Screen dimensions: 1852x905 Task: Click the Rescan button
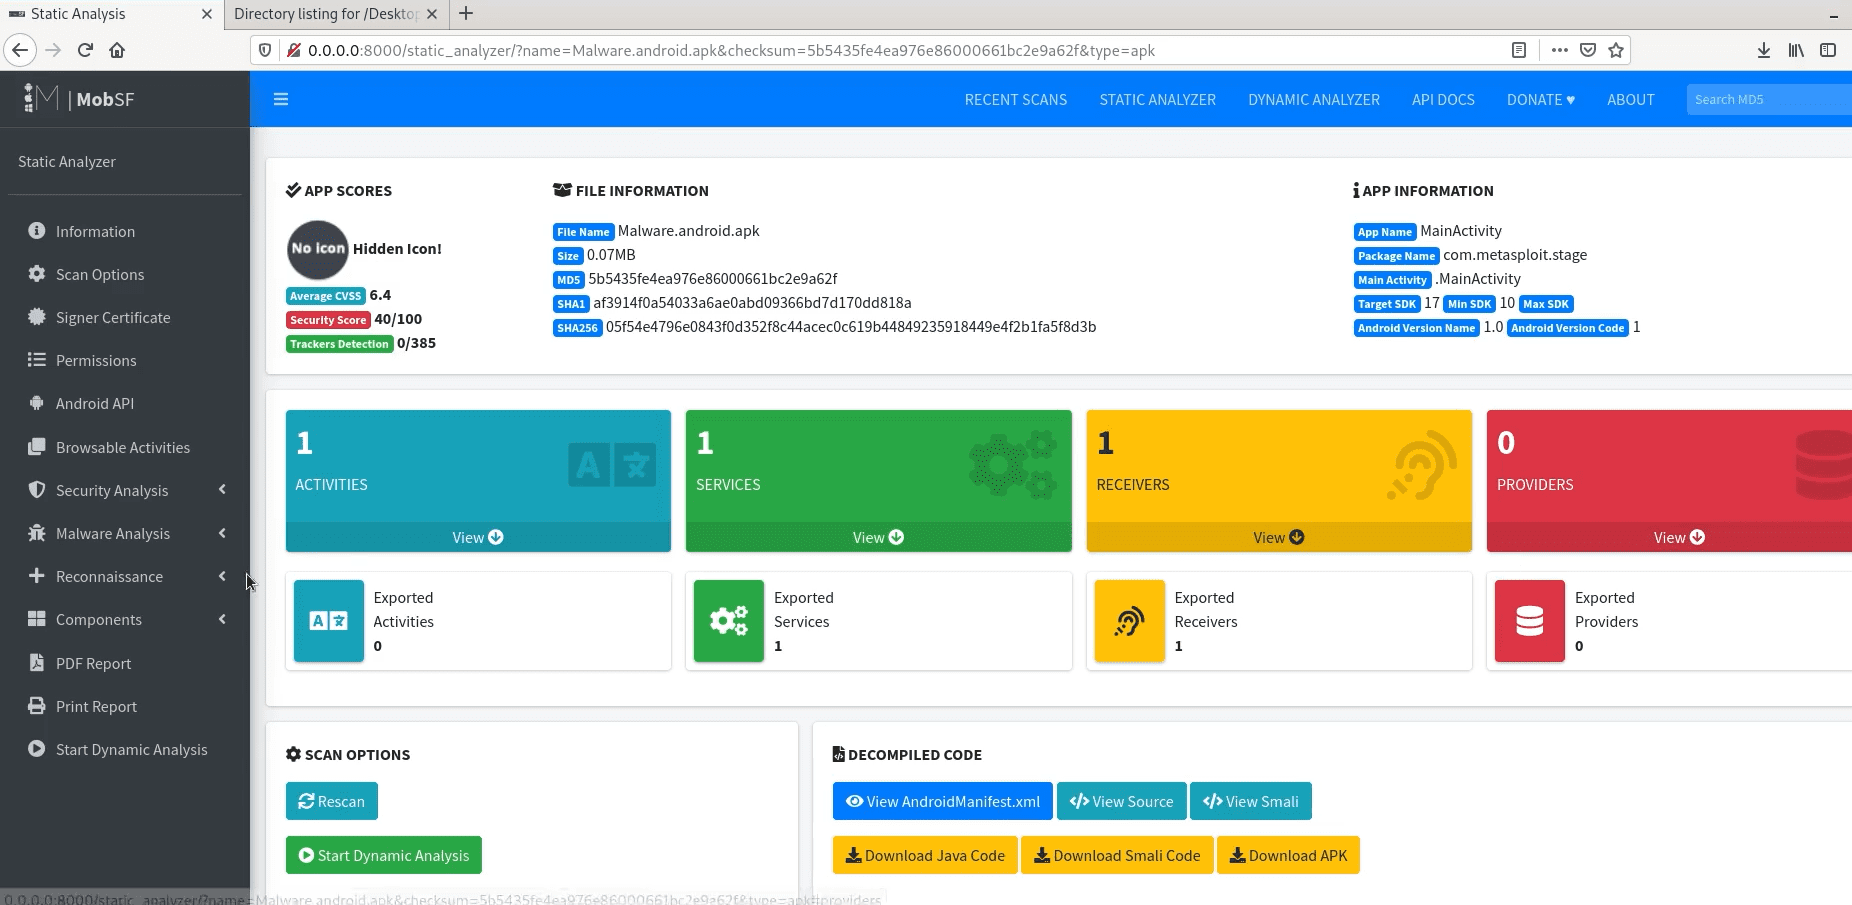coord(331,801)
